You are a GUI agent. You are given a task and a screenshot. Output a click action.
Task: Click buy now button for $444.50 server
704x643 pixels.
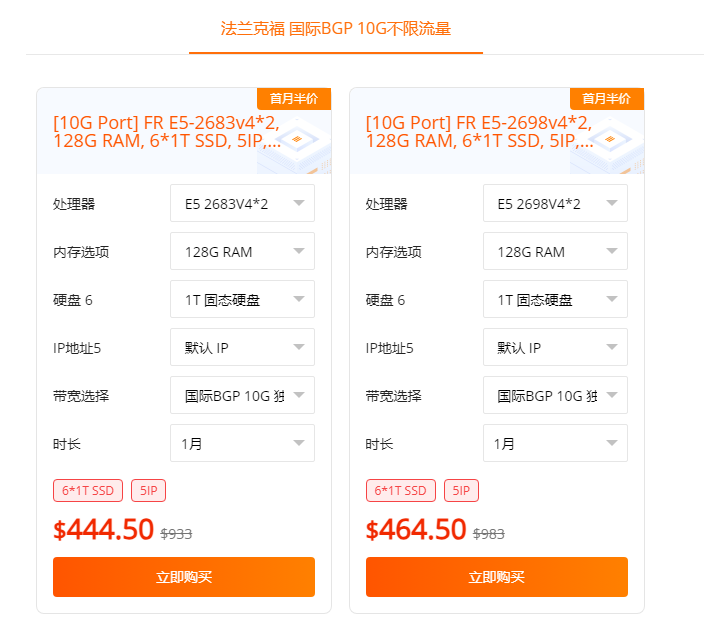click(184, 577)
